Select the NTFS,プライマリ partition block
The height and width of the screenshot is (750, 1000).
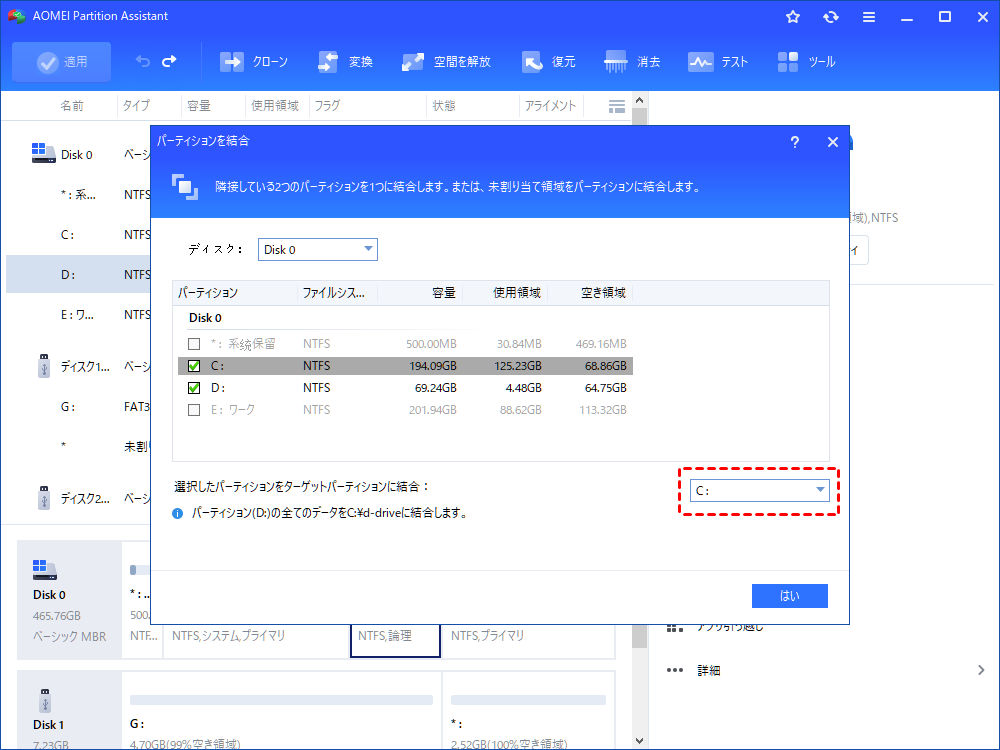pos(527,640)
